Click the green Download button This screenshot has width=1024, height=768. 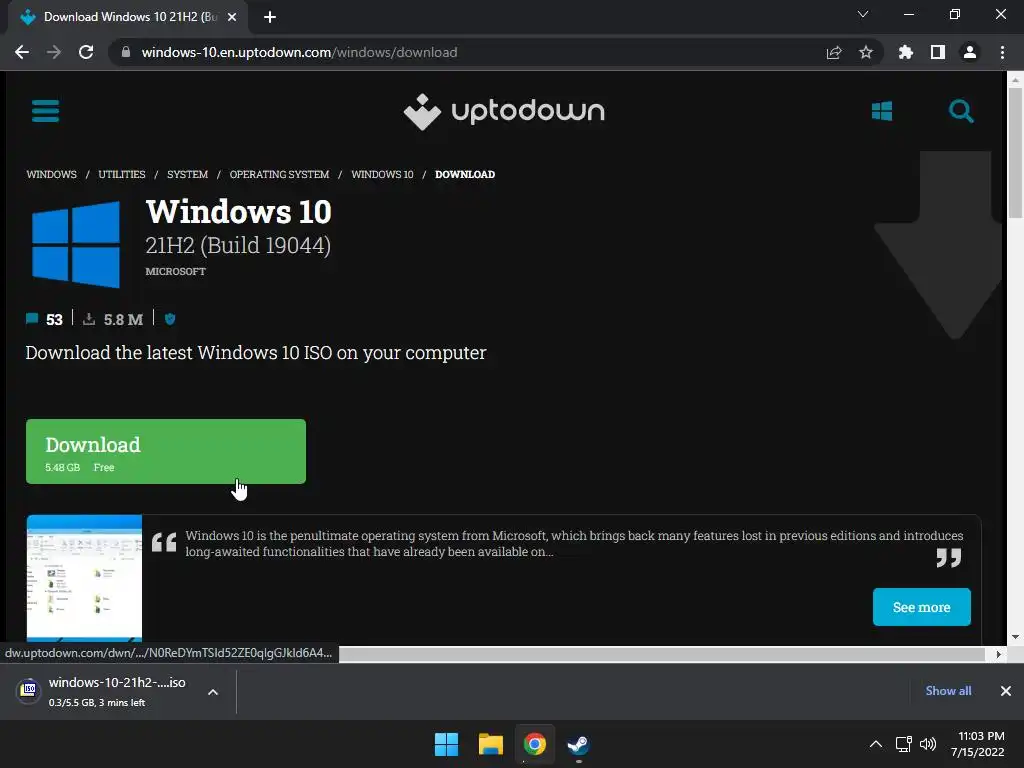coord(166,451)
